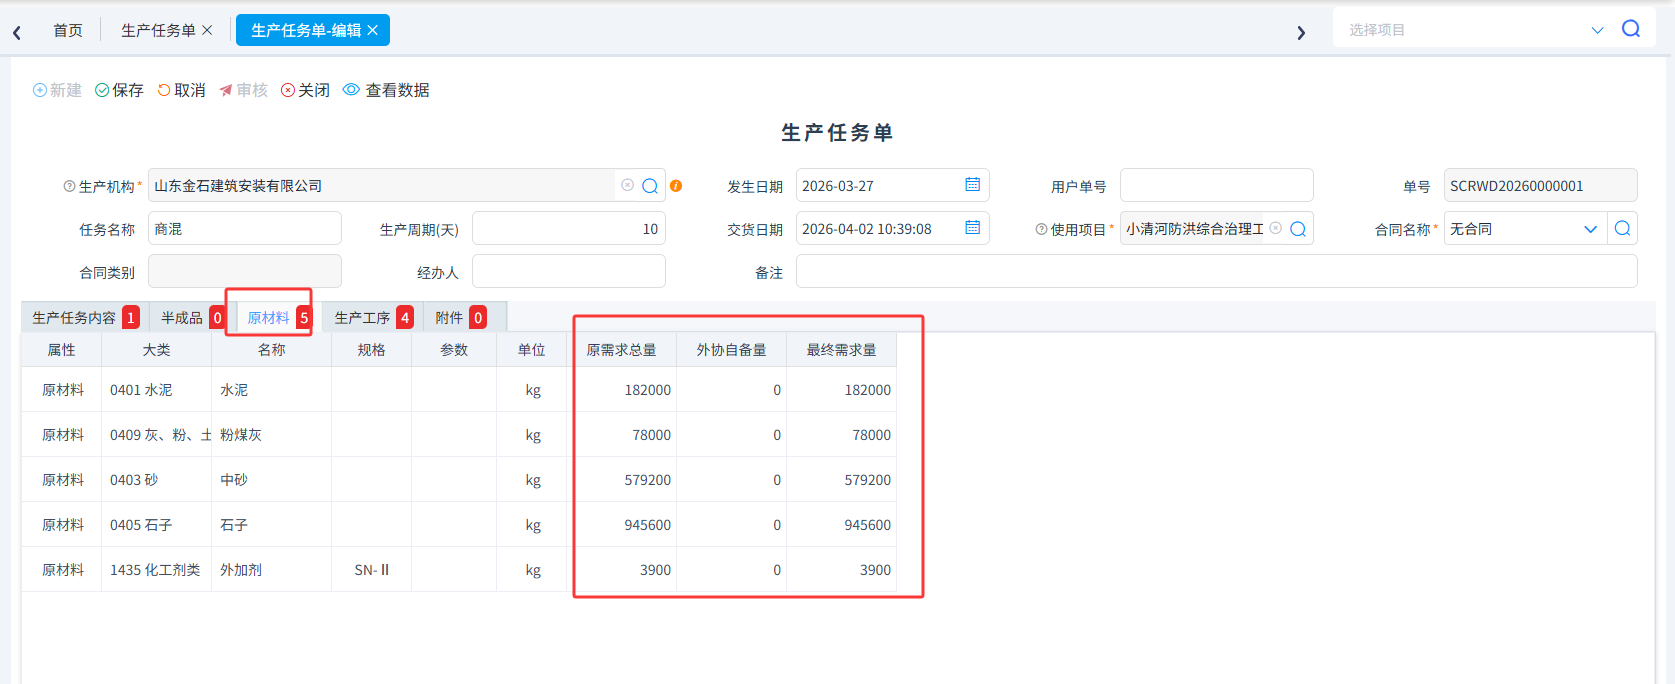Click the top-right project search magnifier icon

1631,29
